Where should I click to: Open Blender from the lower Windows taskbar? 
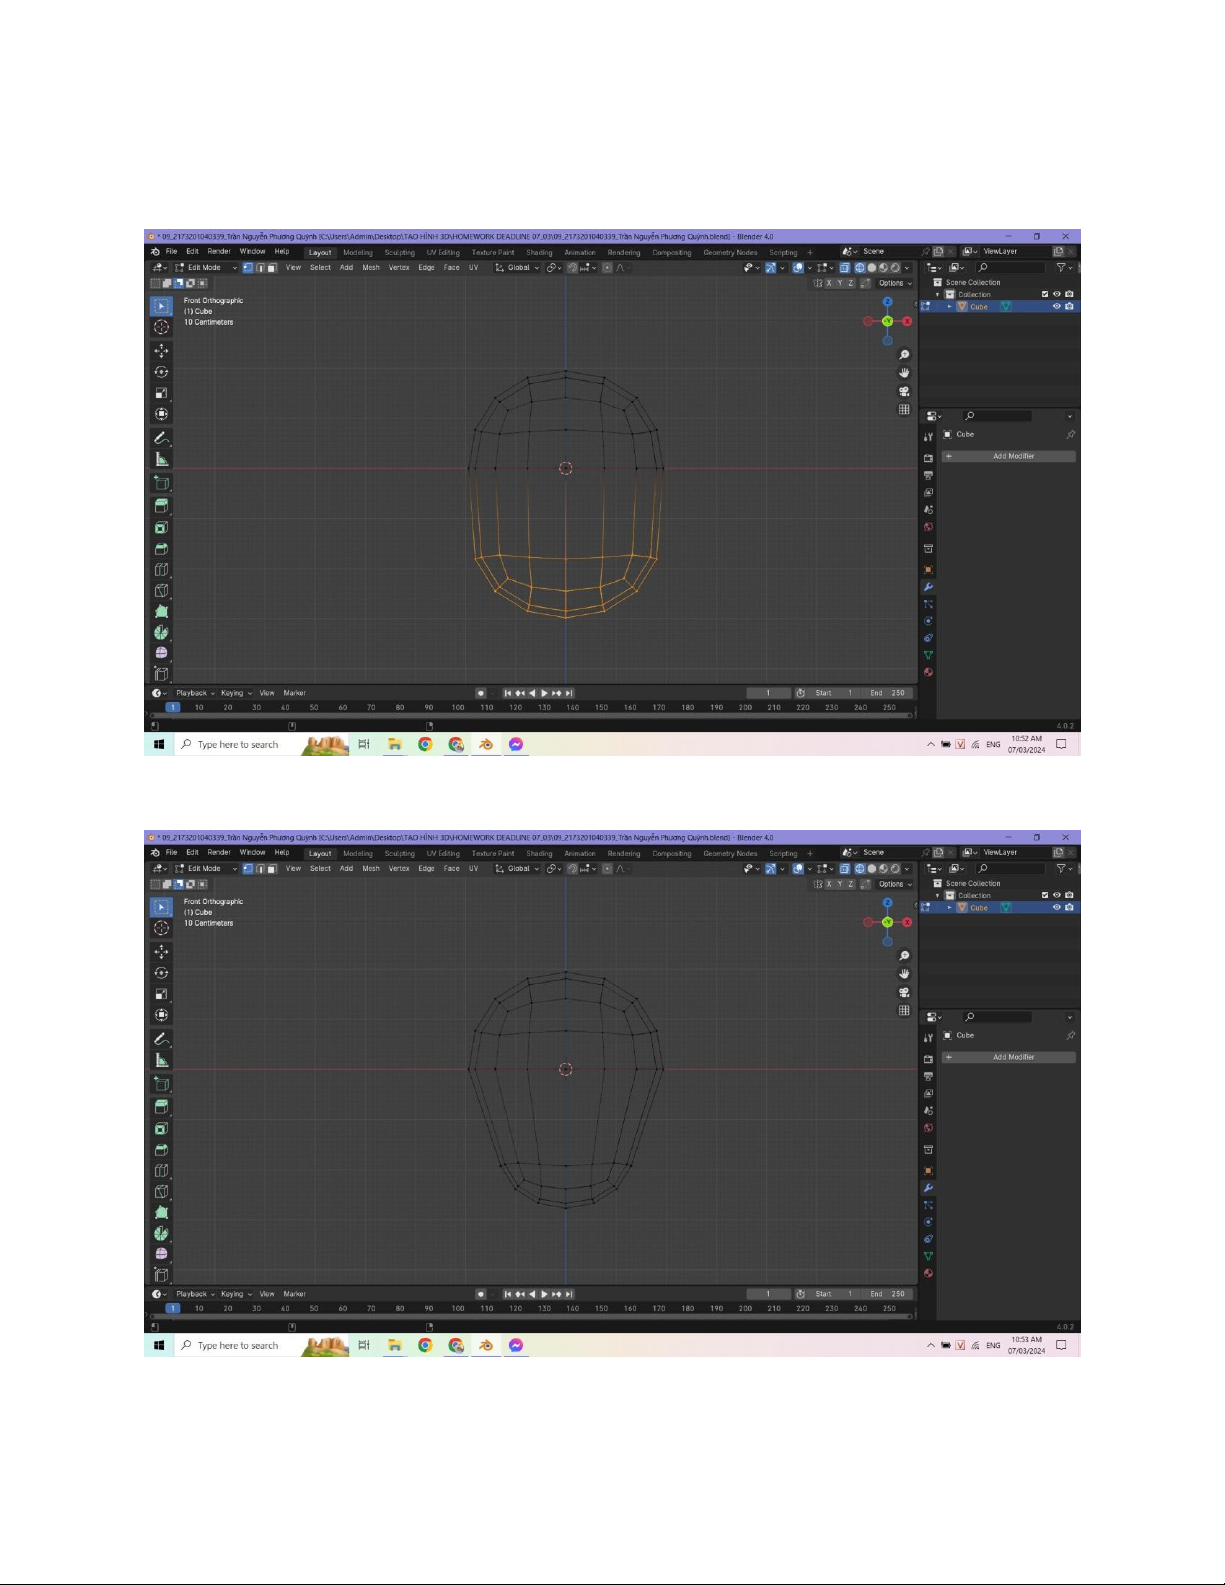point(486,1345)
